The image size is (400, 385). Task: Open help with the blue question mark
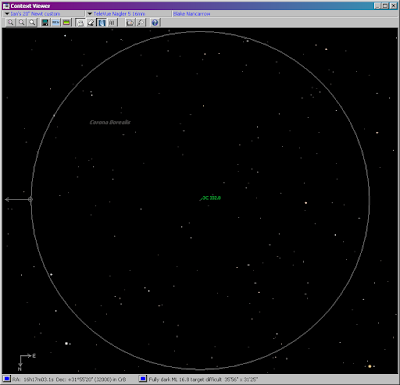coord(155,22)
